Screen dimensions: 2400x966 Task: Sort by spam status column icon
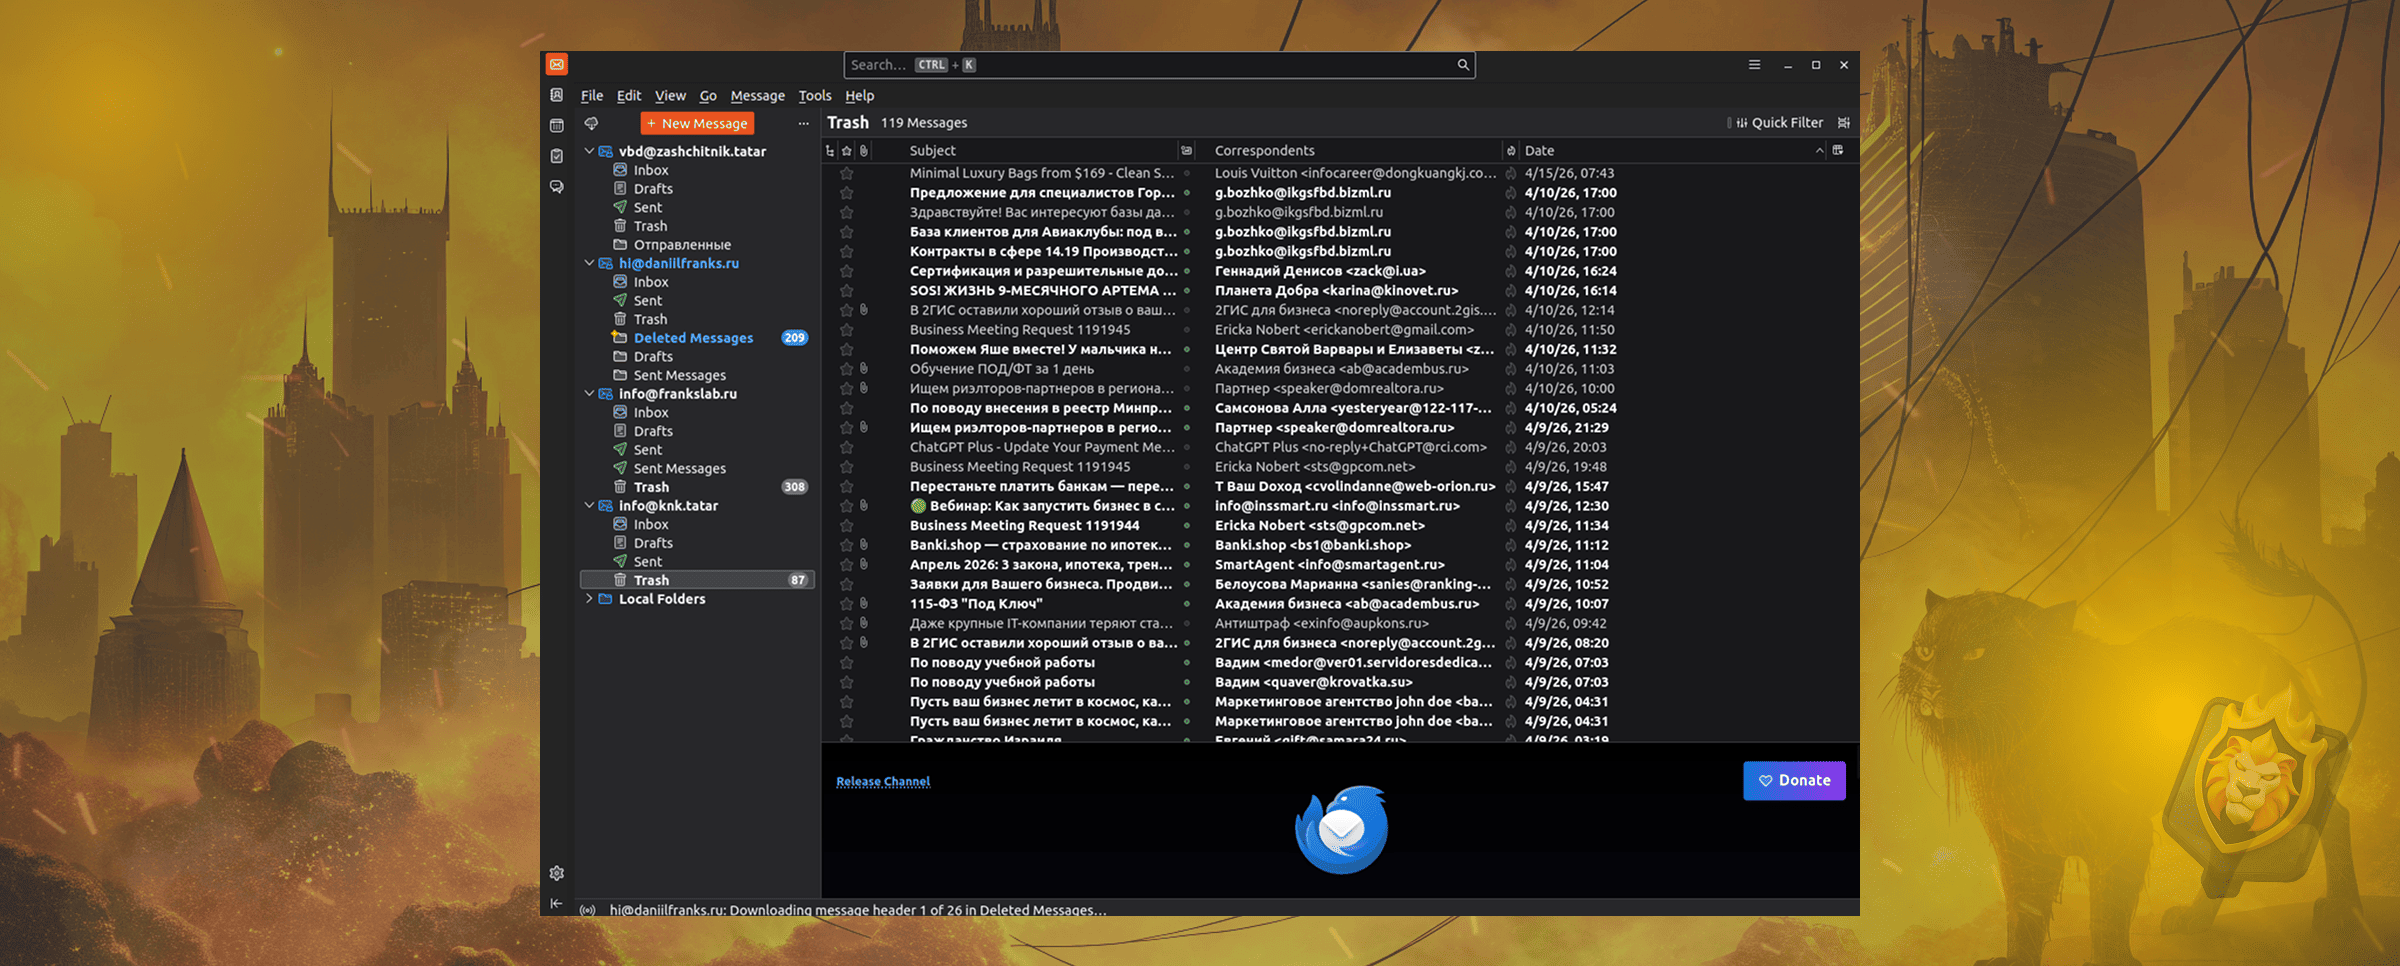[x=1510, y=150]
